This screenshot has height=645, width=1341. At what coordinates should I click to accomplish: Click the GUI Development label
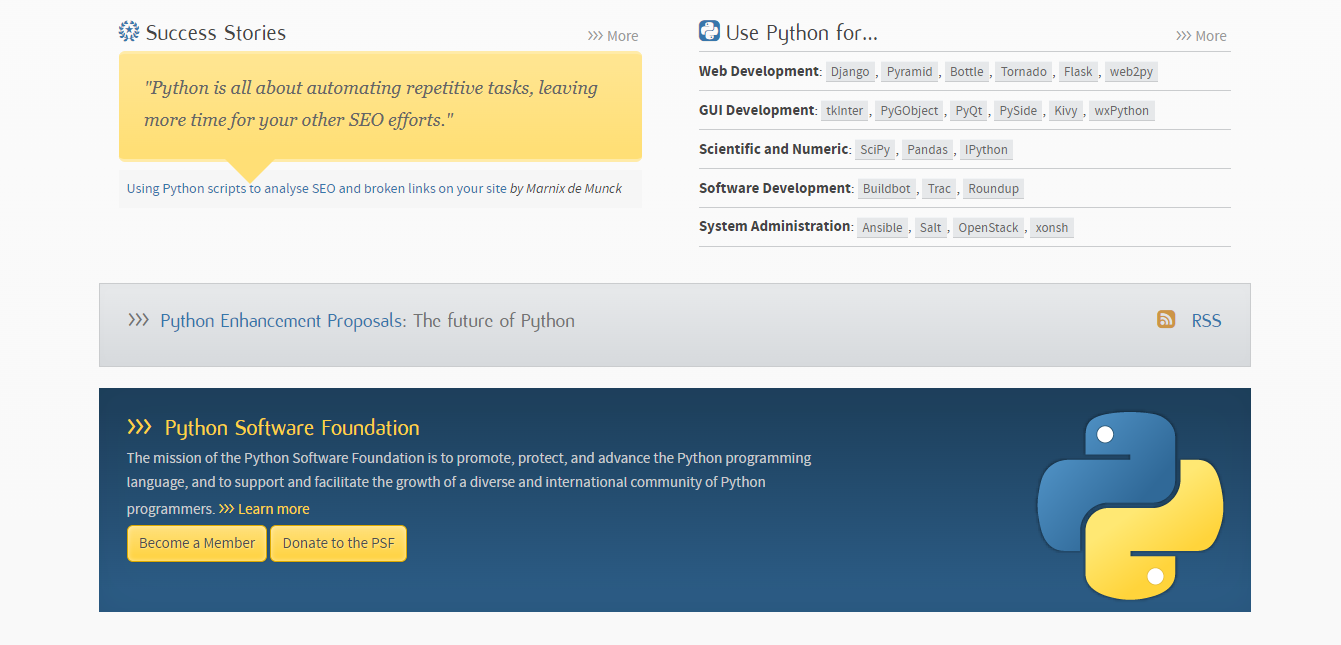pyautogui.click(x=757, y=110)
